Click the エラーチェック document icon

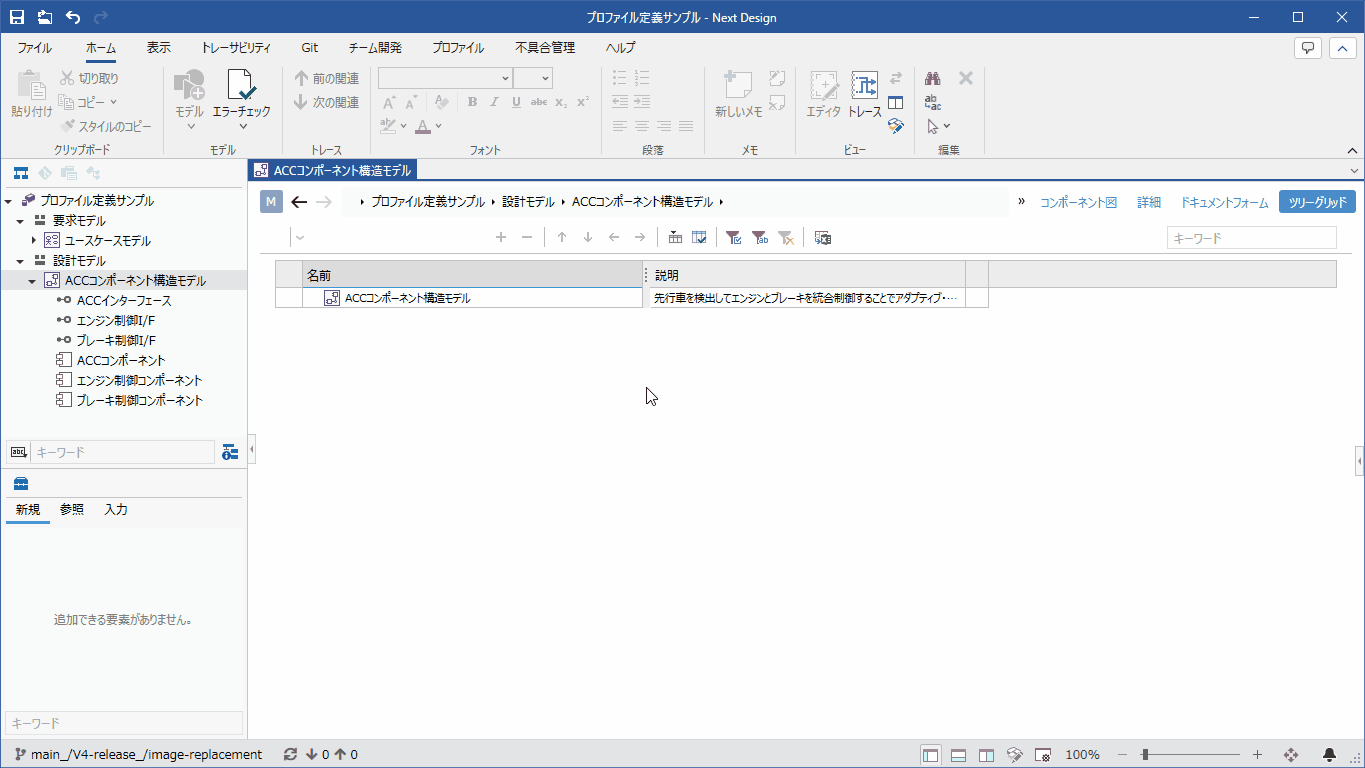click(x=241, y=85)
